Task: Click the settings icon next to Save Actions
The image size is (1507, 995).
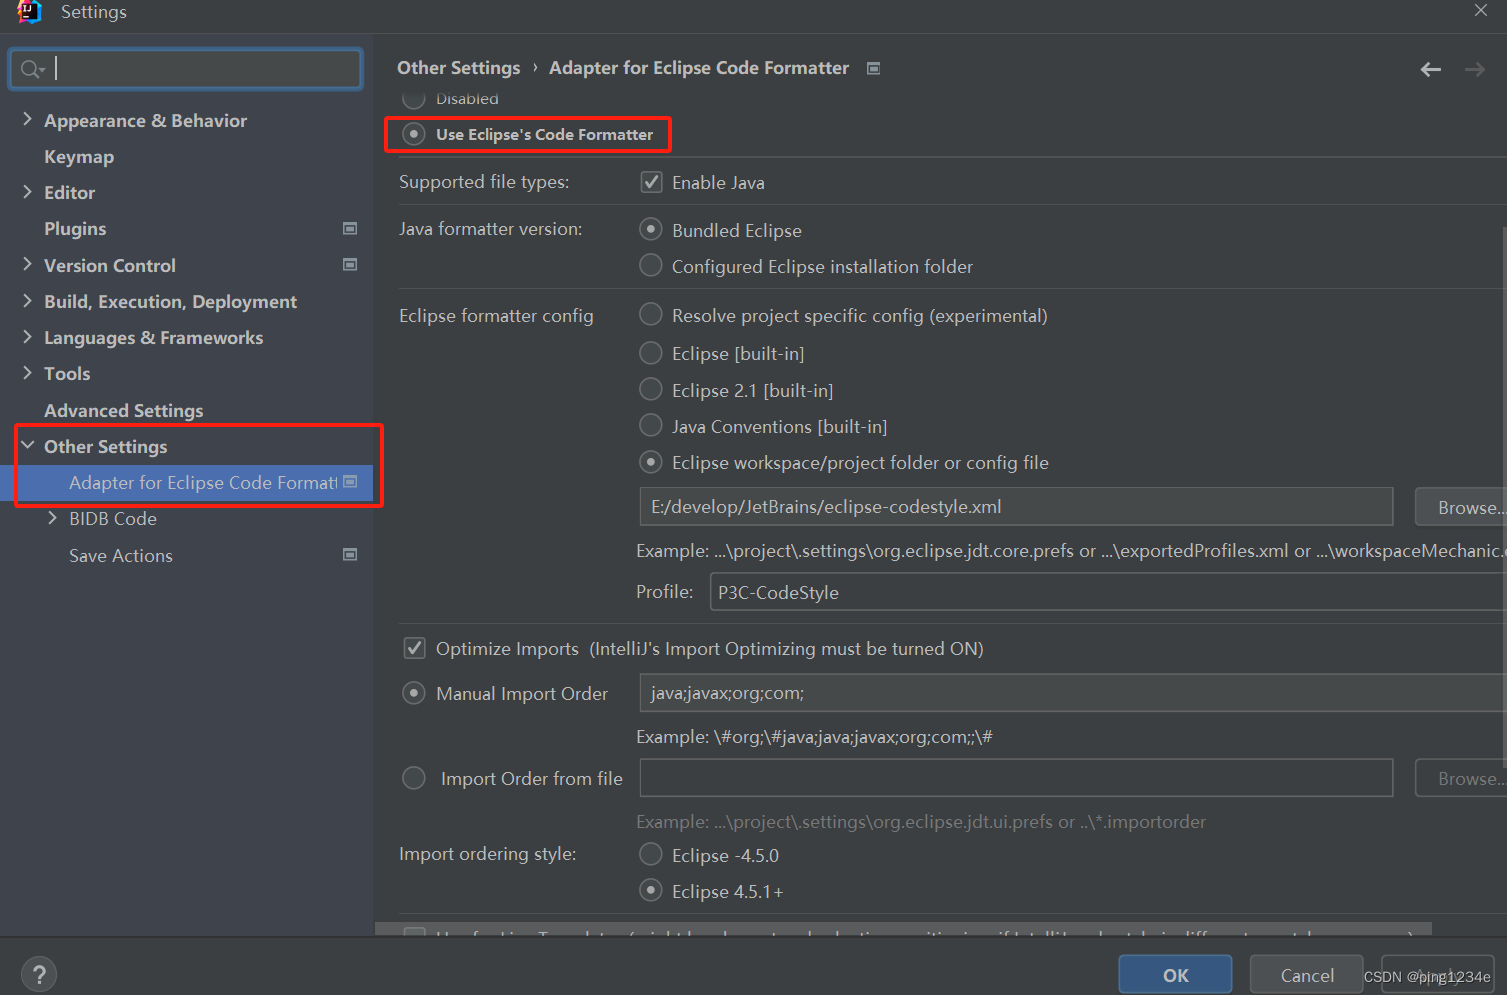Action: (350, 553)
